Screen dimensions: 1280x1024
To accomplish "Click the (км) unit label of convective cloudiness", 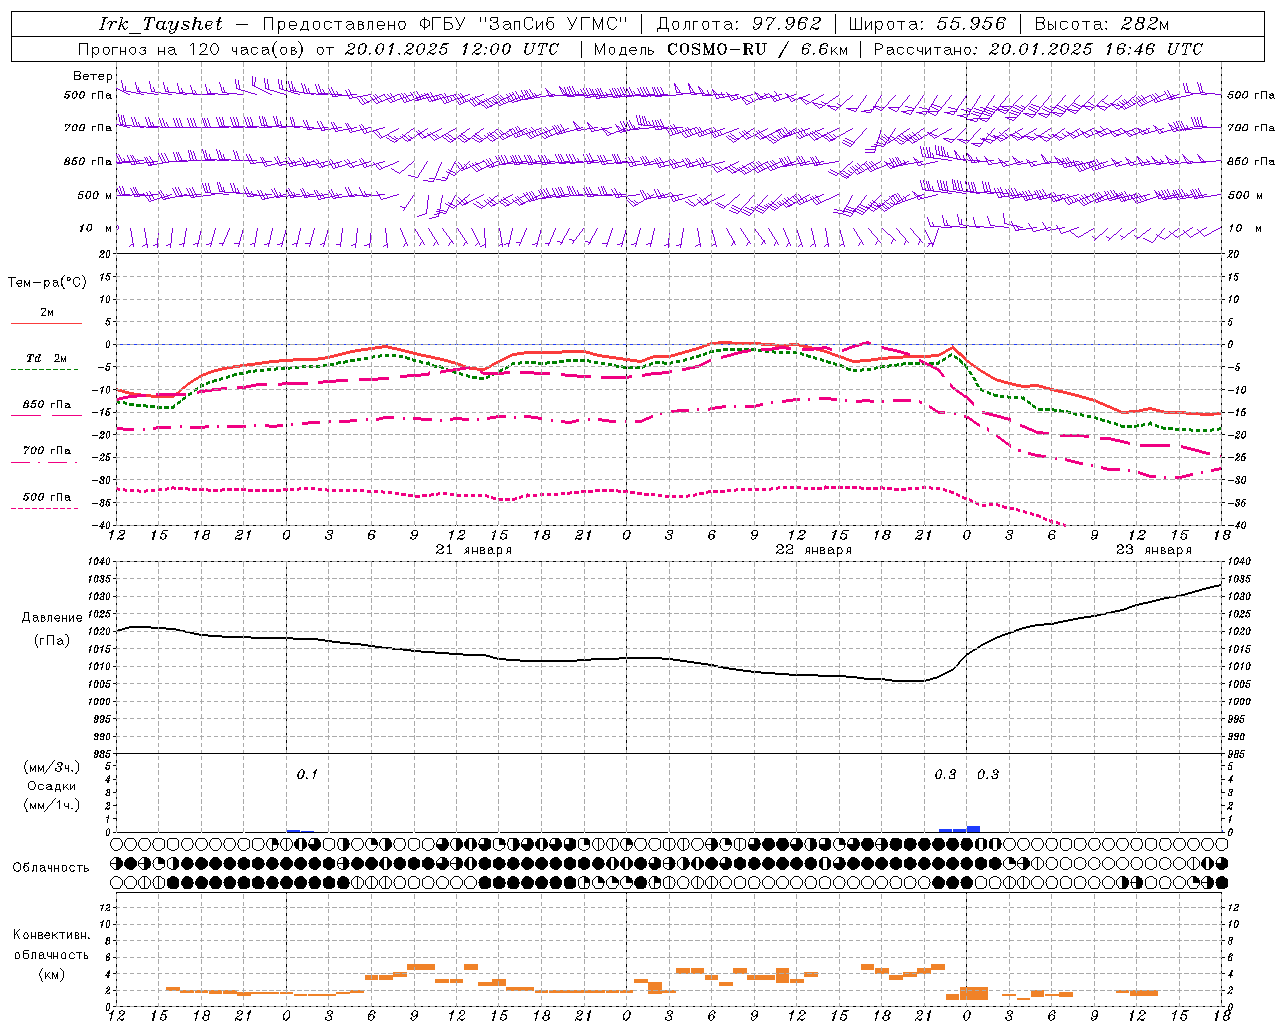I will 51,974.
